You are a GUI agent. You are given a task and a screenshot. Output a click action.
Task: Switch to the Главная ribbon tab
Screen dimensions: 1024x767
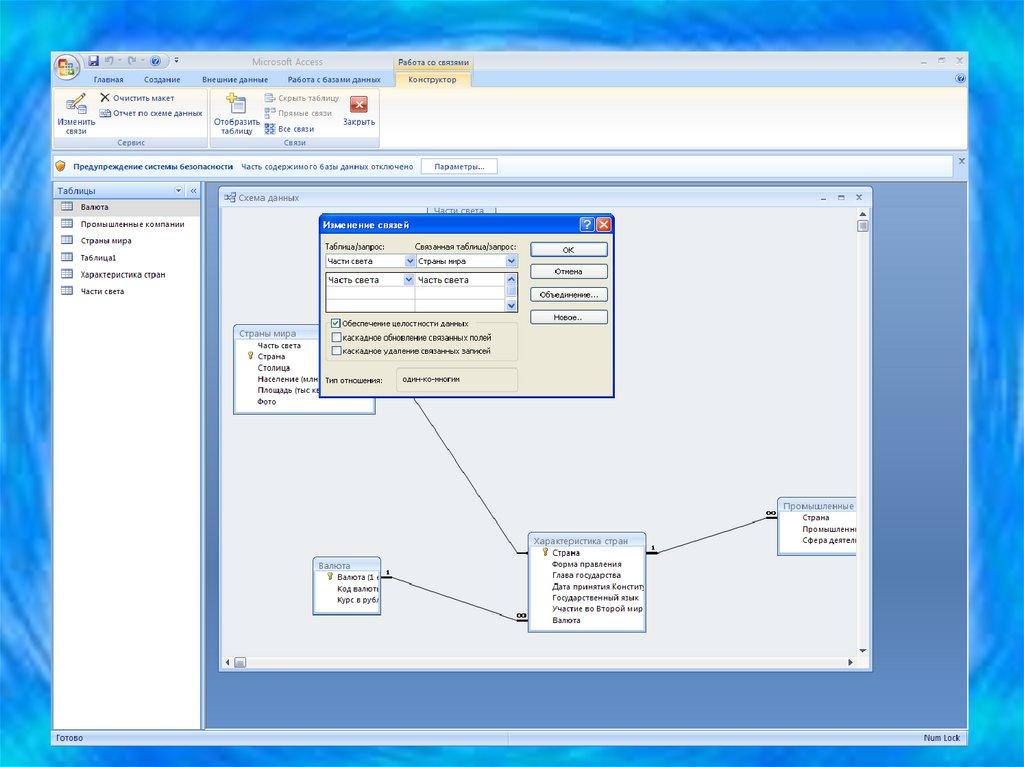[108, 79]
